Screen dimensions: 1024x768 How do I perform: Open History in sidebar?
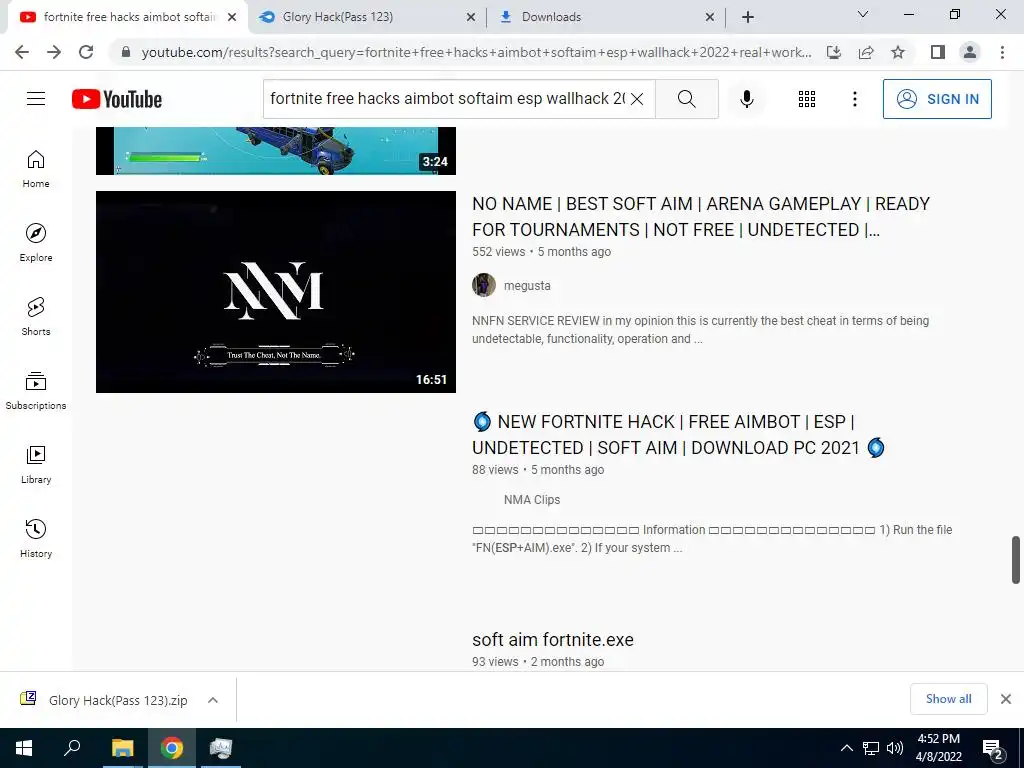click(x=36, y=539)
